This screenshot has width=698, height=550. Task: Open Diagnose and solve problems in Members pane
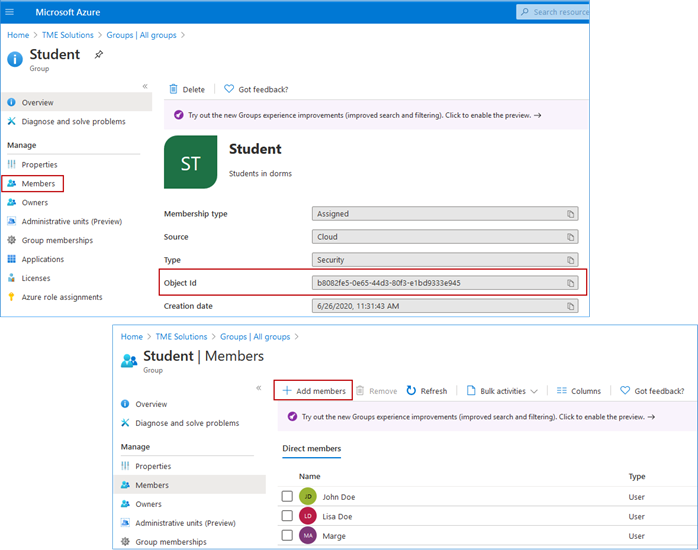(180, 423)
